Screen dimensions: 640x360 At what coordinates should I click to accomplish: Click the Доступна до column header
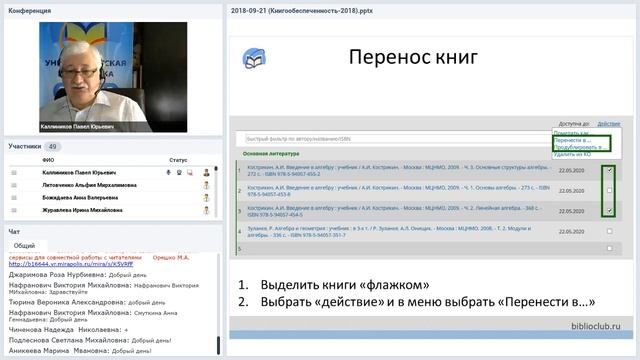pyautogui.click(x=574, y=124)
